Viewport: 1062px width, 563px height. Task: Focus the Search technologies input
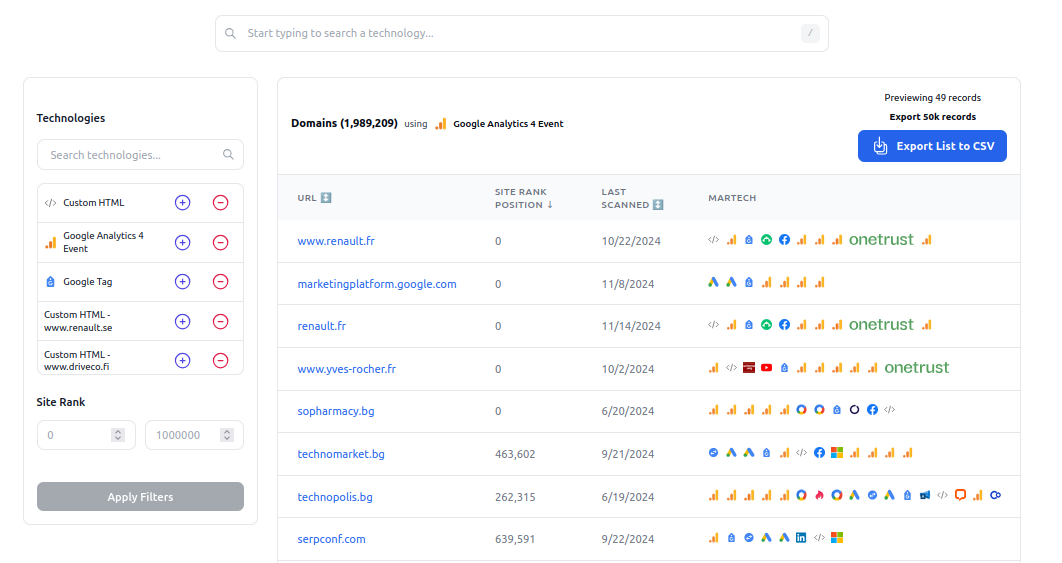[140, 154]
